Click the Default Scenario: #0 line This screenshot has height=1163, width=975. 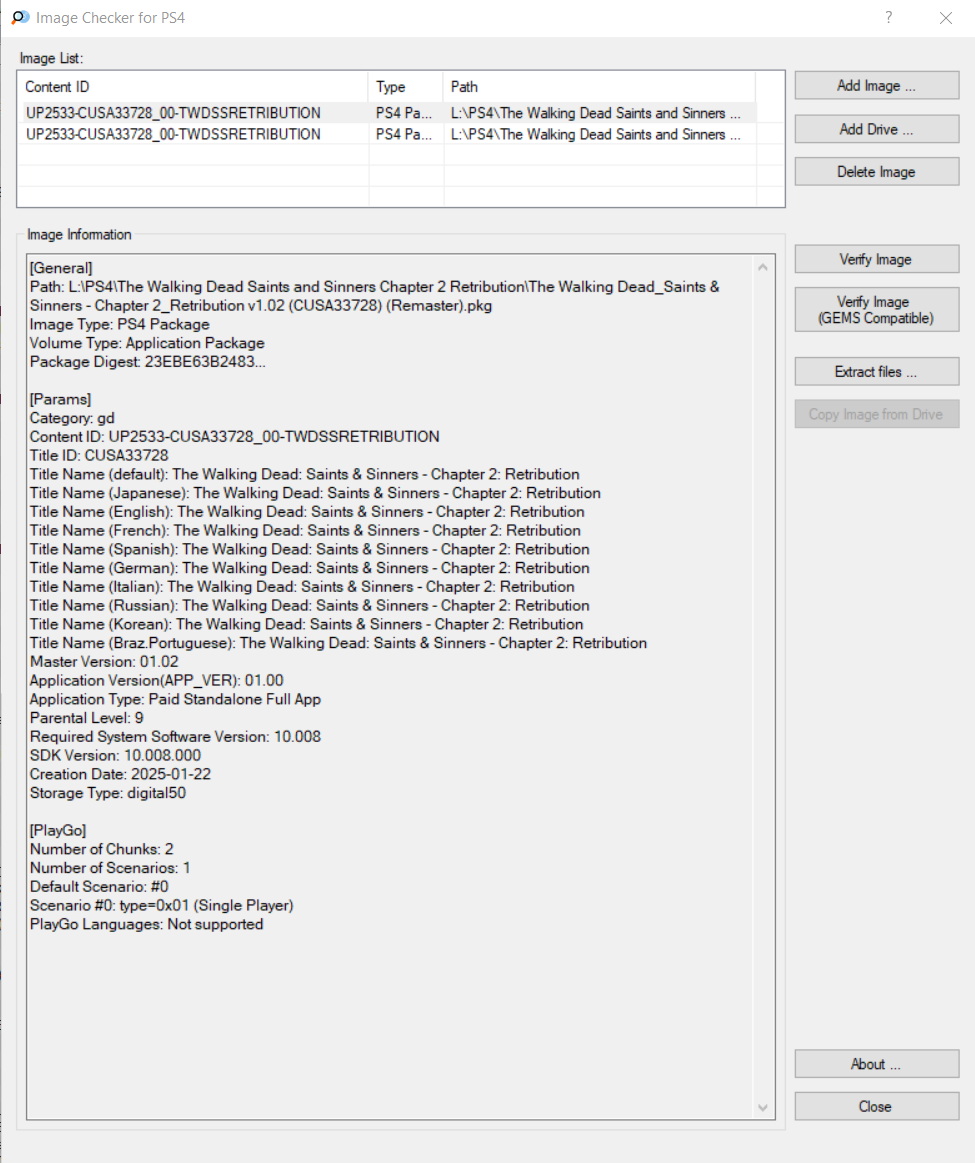(99, 886)
